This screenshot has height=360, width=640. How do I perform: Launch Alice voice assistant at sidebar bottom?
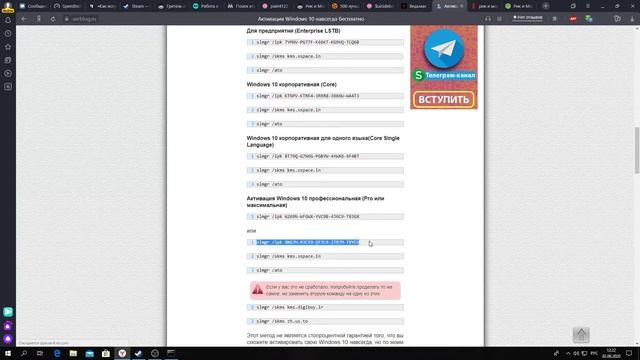coord(8,339)
